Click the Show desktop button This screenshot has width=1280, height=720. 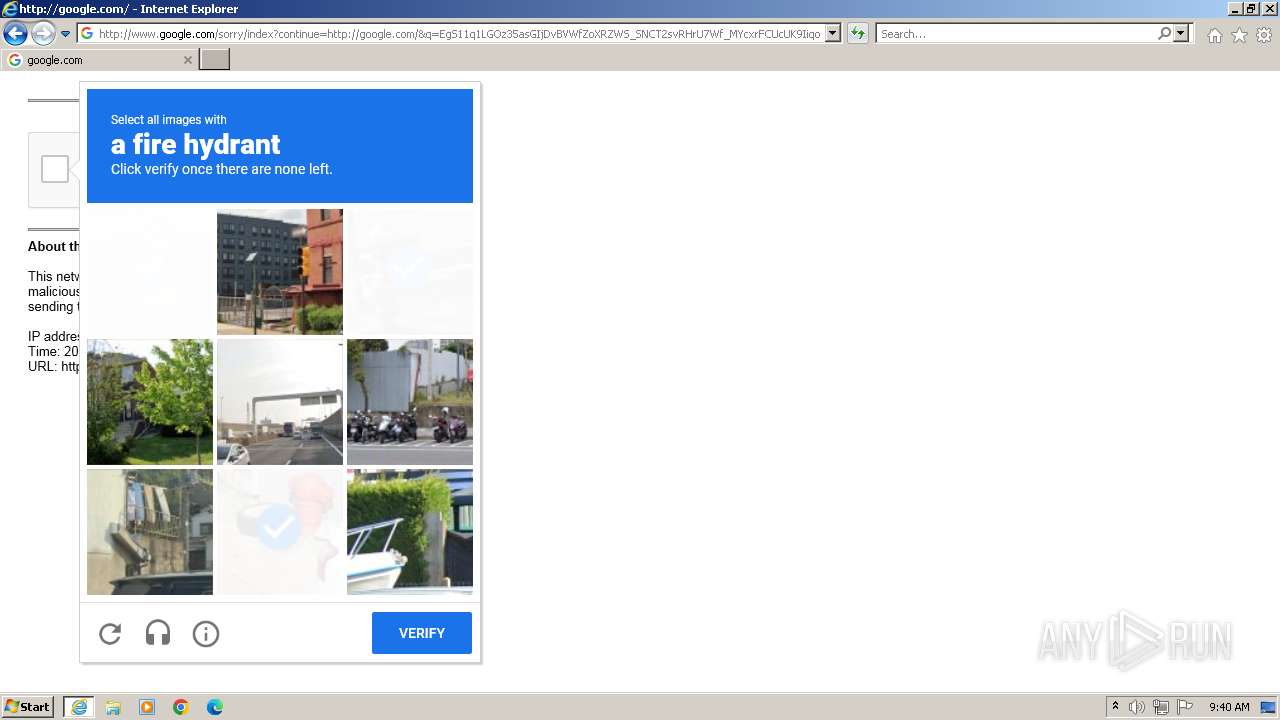point(1268,707)
